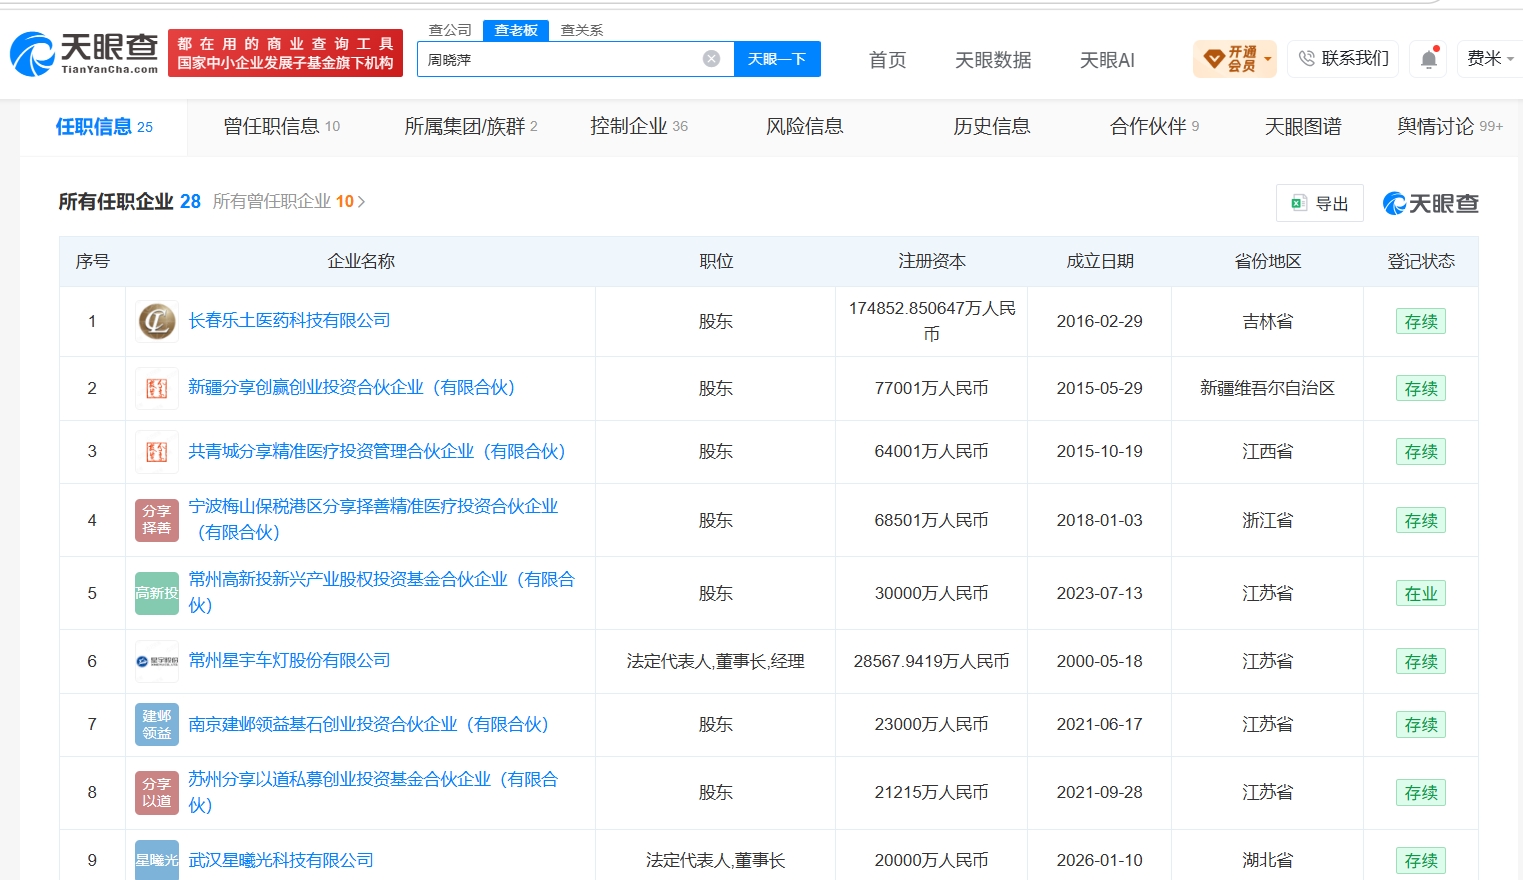Click the 注册资本 column header
This screenshot has height=880, width=1523.
pyautogui.click(x=932, y=261)
